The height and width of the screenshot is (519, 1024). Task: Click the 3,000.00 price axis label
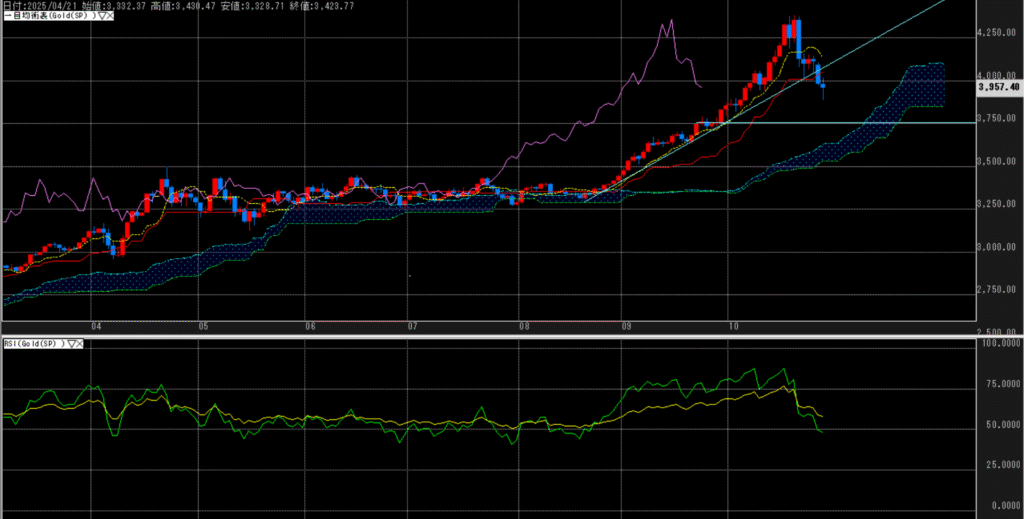(x=998, y=247)
